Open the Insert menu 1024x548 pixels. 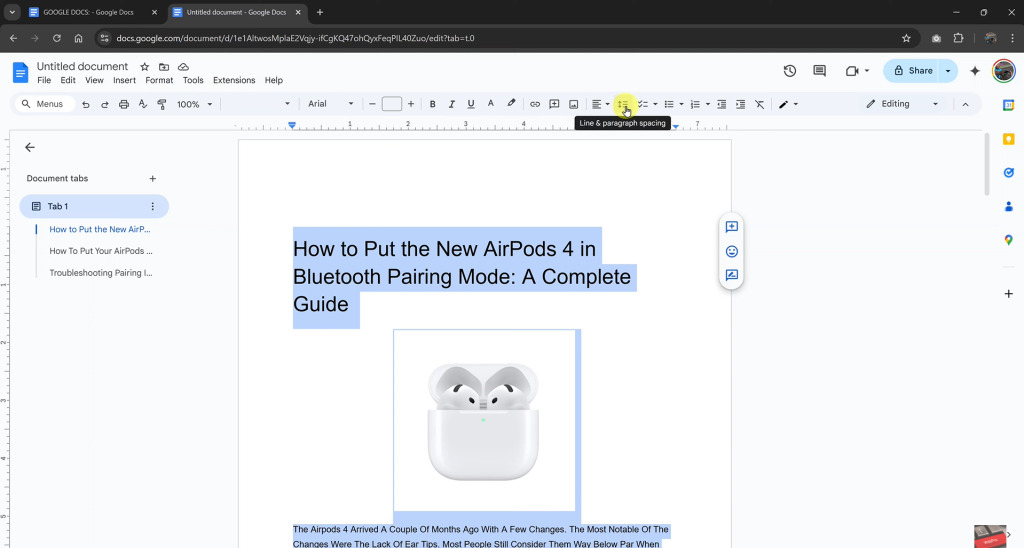pyautogui.click(x=124, y=80)
